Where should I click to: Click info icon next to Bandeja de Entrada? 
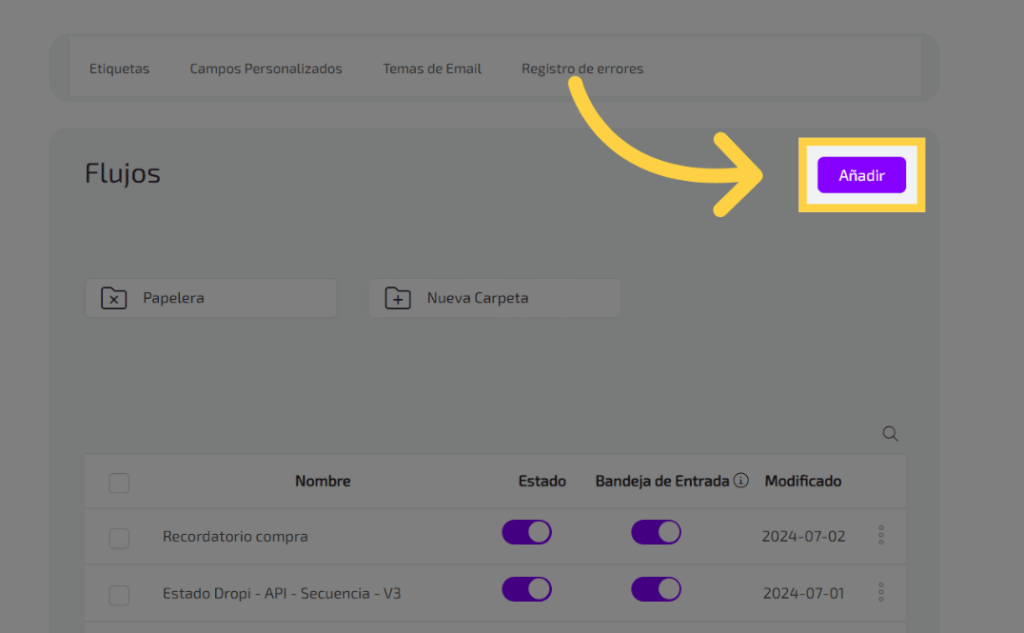pos(741,481)
